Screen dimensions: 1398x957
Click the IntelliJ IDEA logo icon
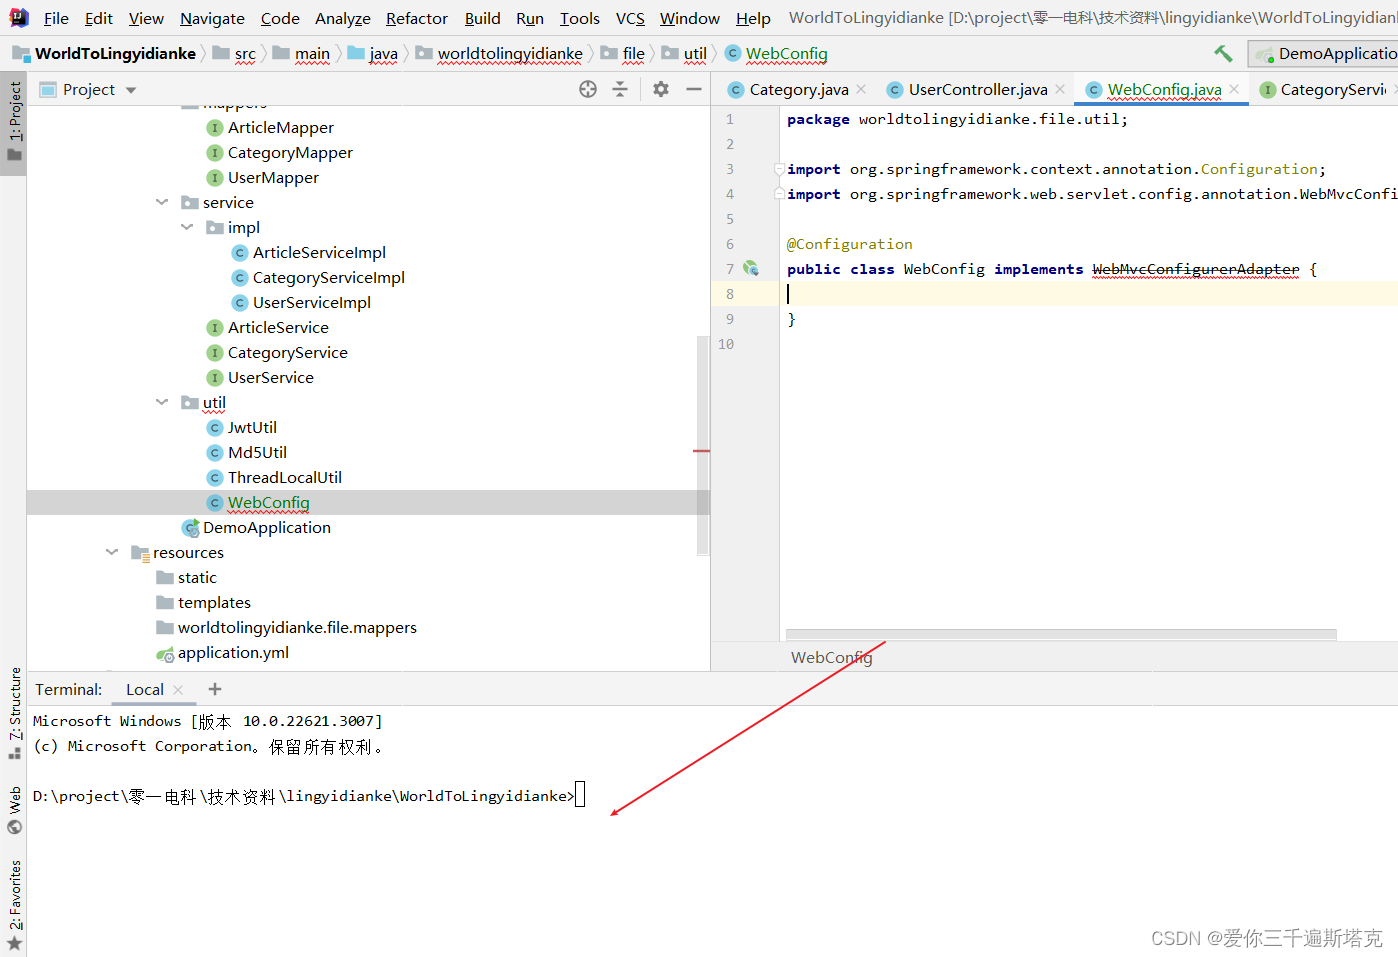(x=19, y=17)
